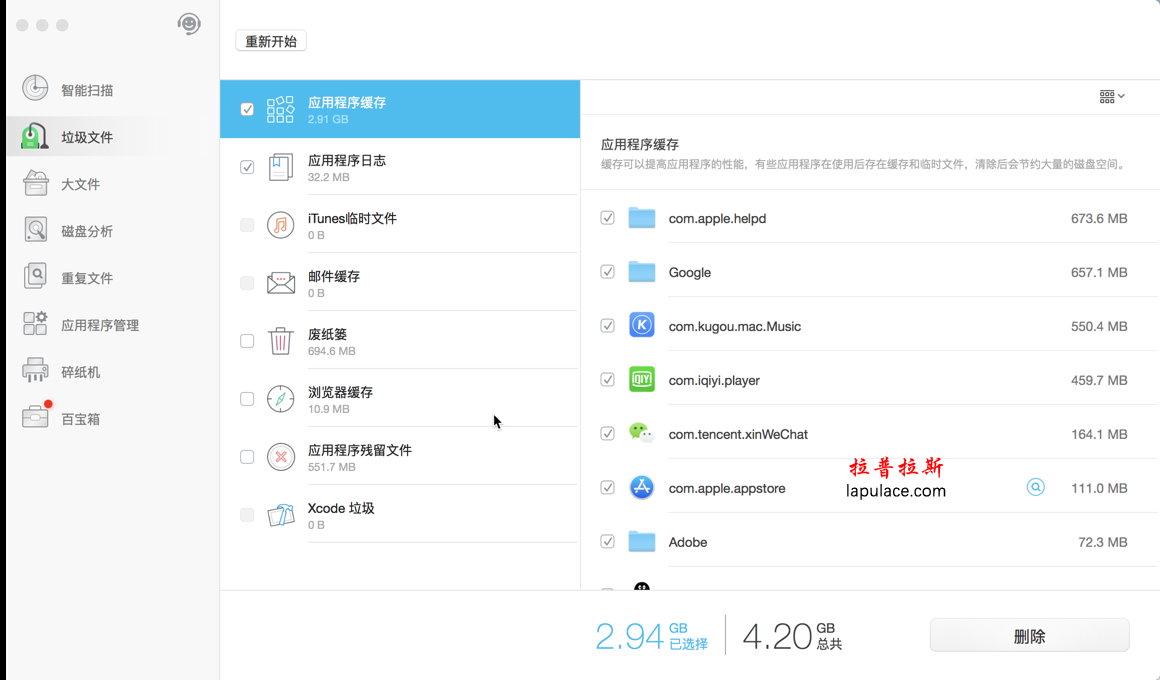
Task: Uncheck the Google cache folder
Action: tap(607, 271)
